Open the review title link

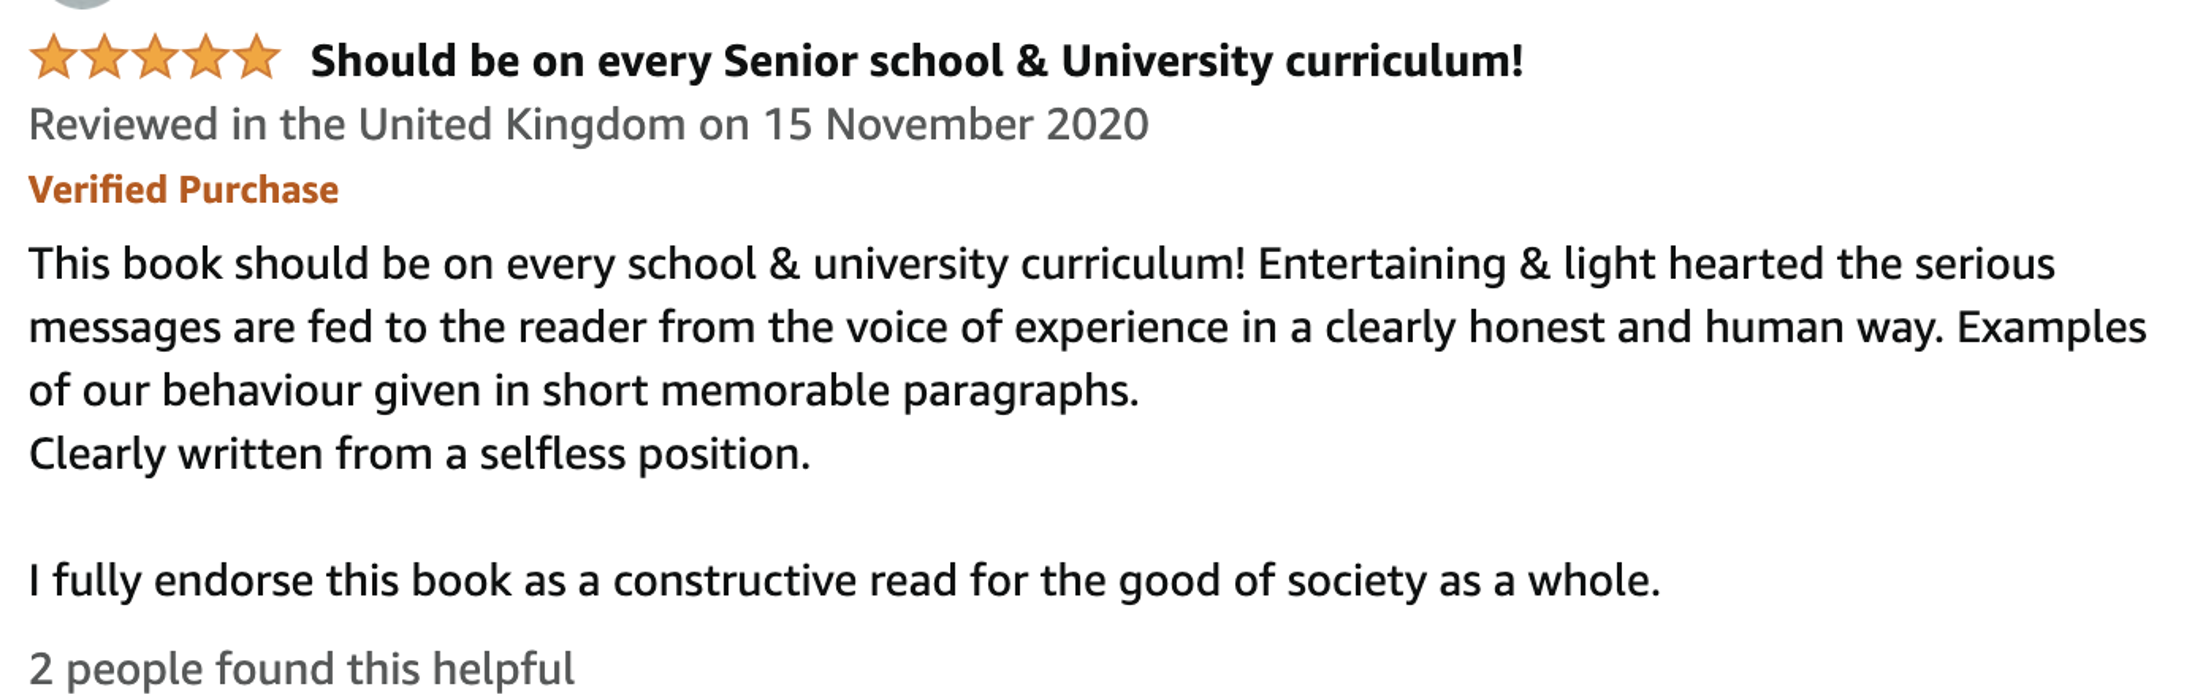[916, 61]
